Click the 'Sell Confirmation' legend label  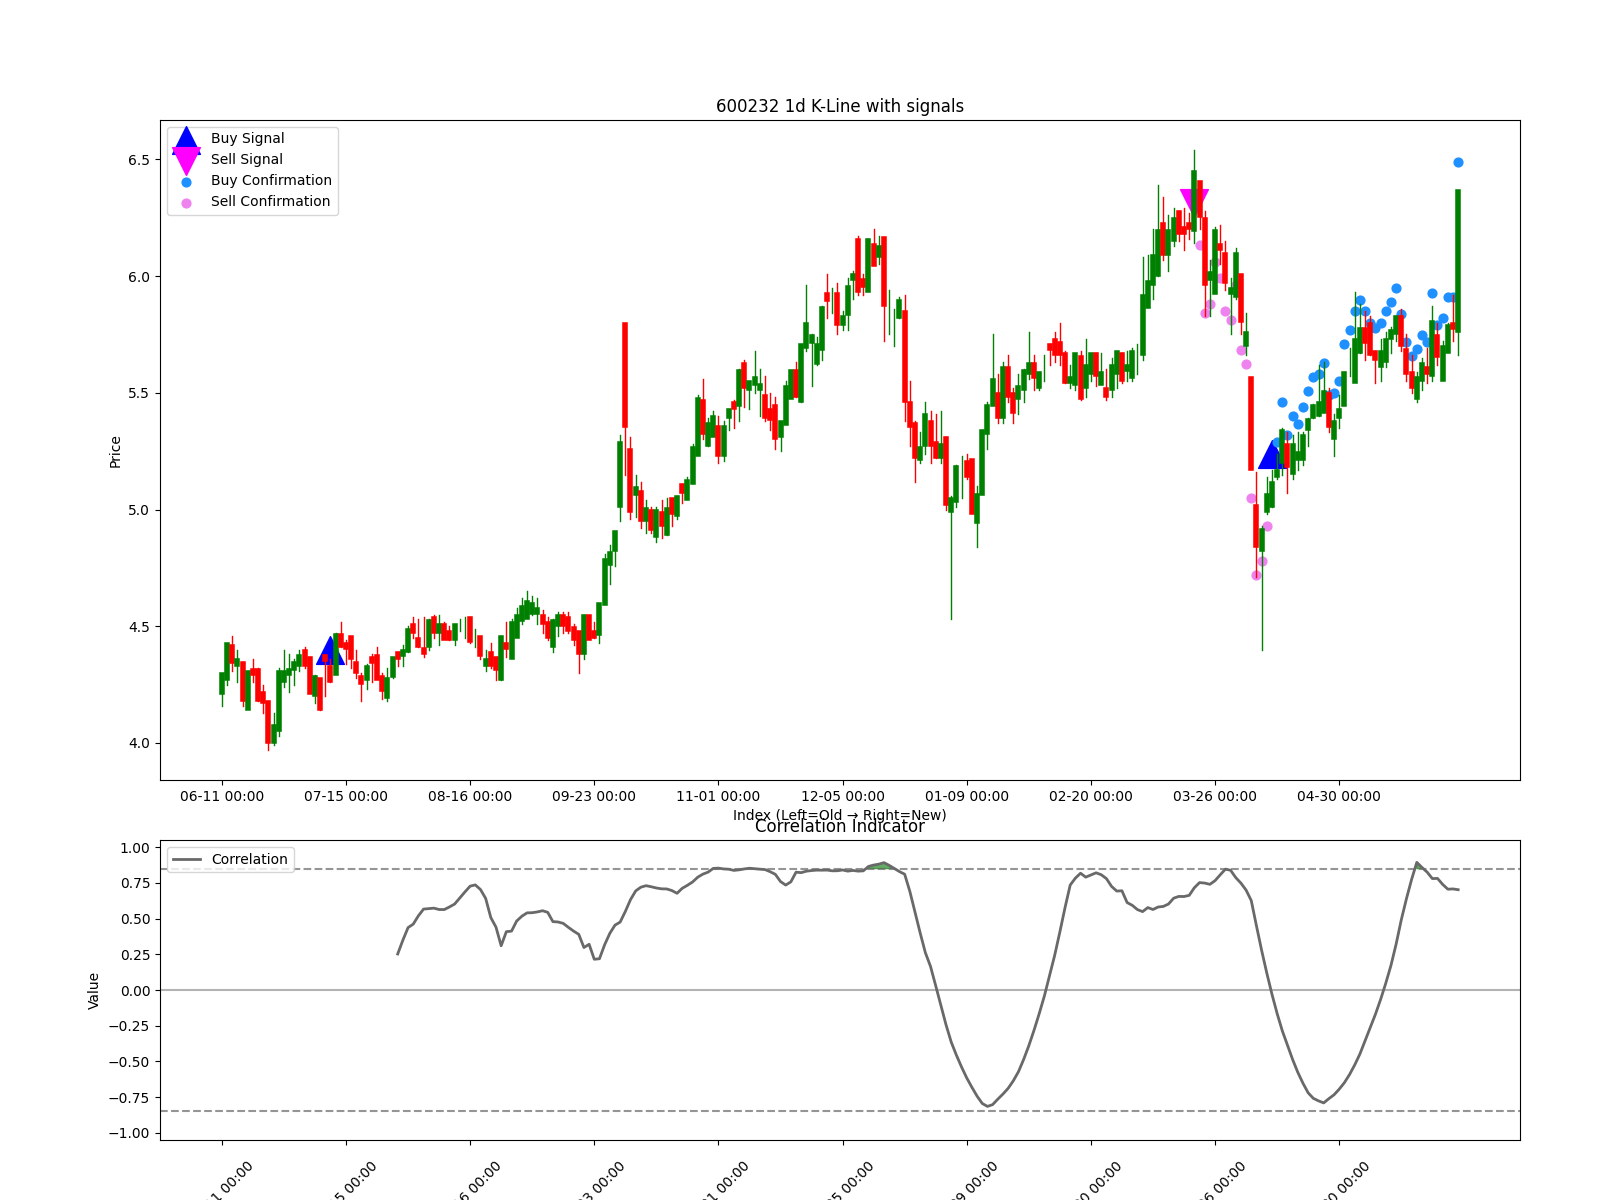click(x=270, y=202)
